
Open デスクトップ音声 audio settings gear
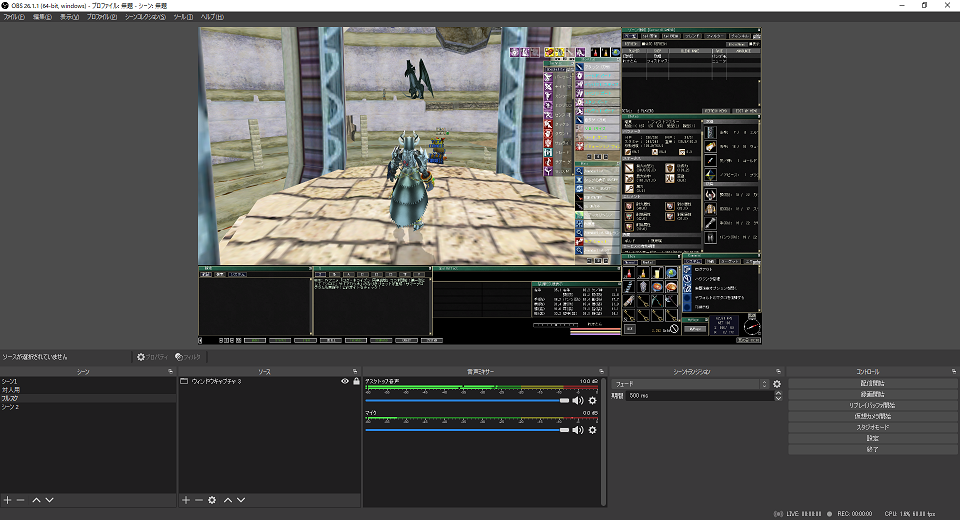coord(592,401)
